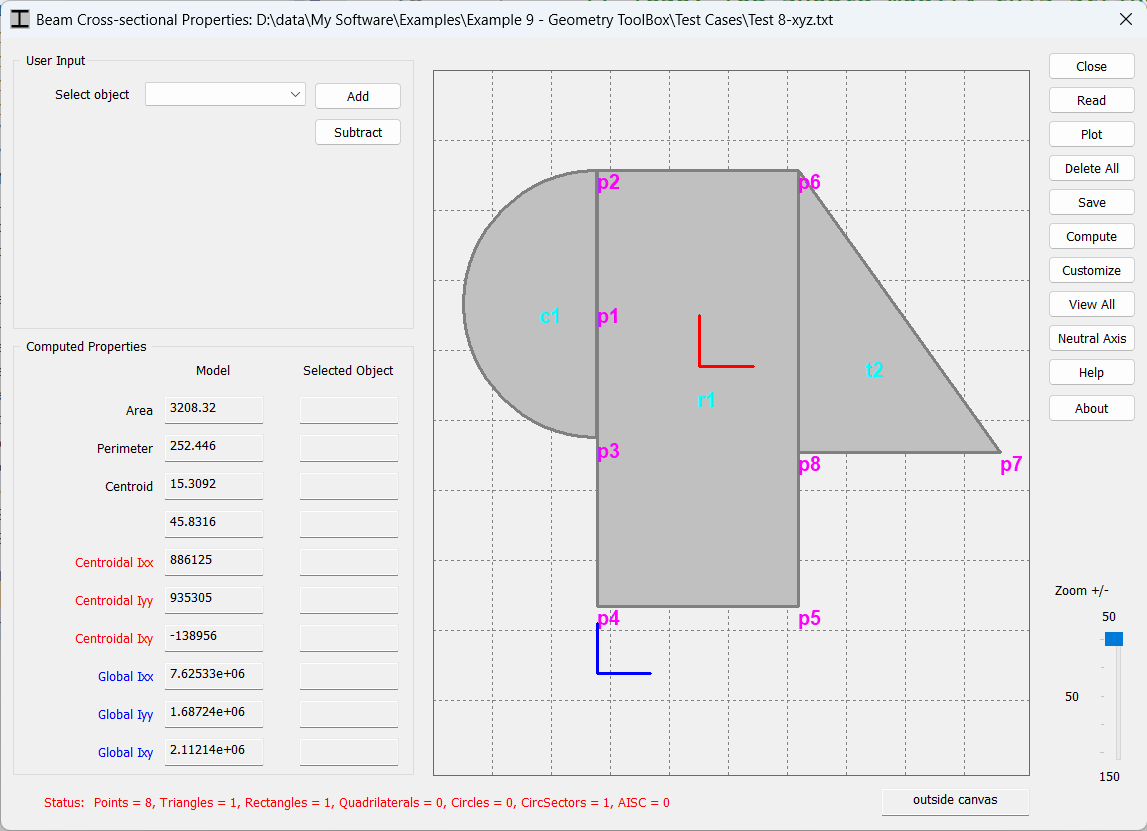Click View All to fit the model
Viewport: 1147px width, 831px height.
click(x=1091, y=304)
